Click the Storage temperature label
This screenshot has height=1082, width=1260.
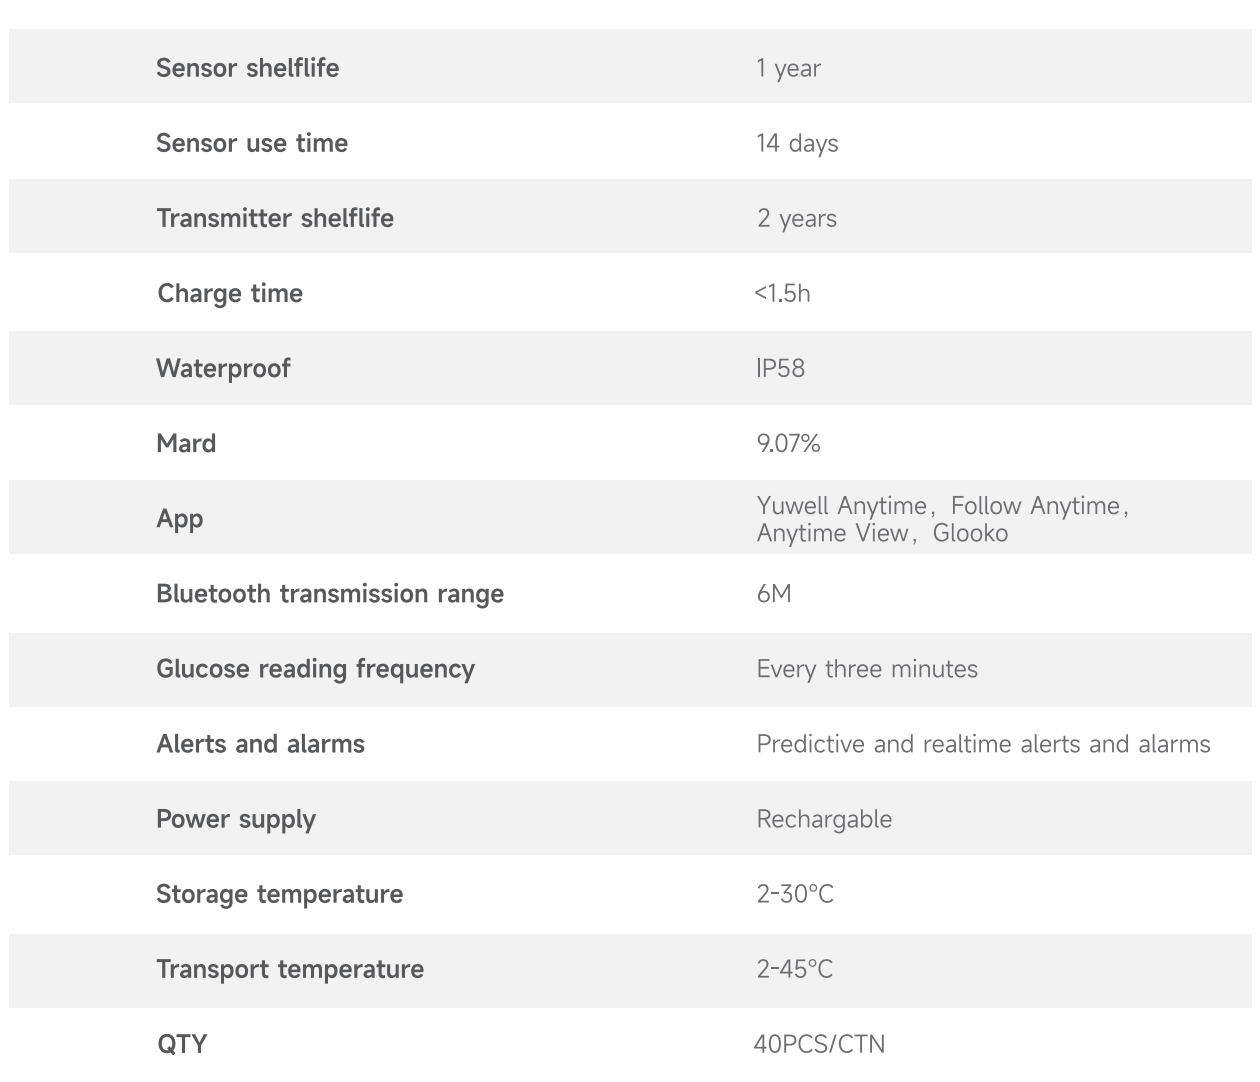click(279, 894)
